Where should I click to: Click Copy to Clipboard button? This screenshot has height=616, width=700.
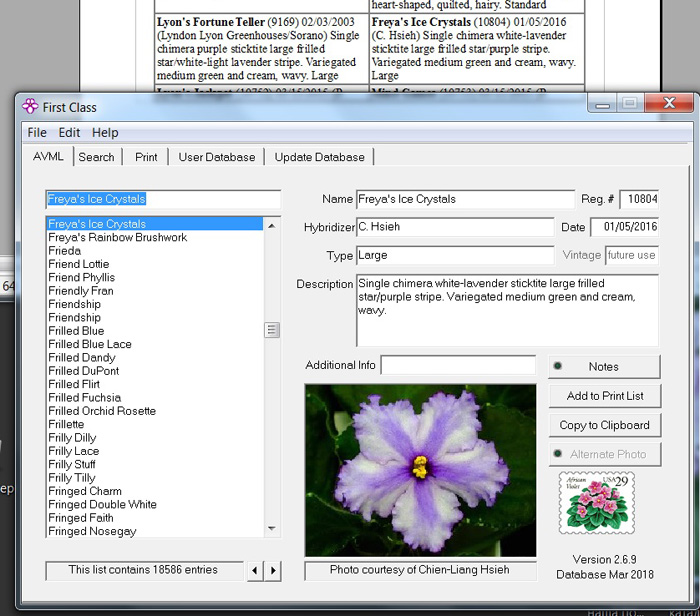click(x=604, y=425)
